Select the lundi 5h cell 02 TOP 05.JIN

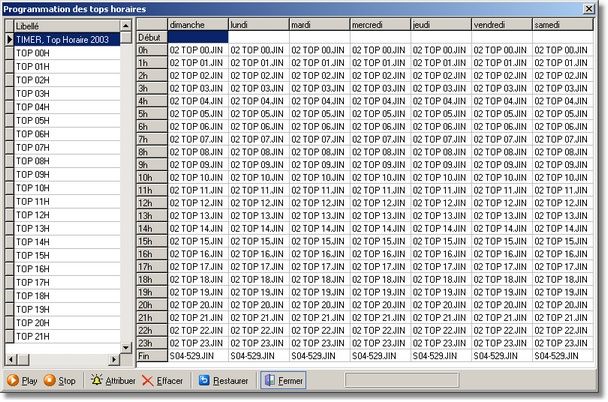[259, 114]
